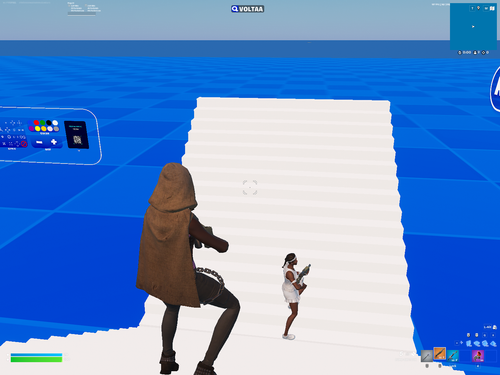
Task: Select the purple legendary item slot
Action: [478, 356]
